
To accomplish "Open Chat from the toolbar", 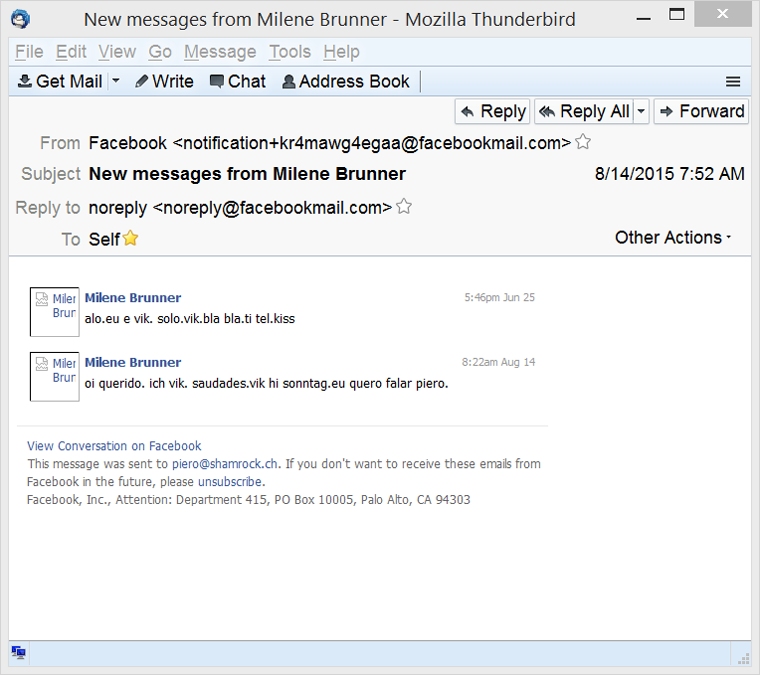I will (237, 82).
